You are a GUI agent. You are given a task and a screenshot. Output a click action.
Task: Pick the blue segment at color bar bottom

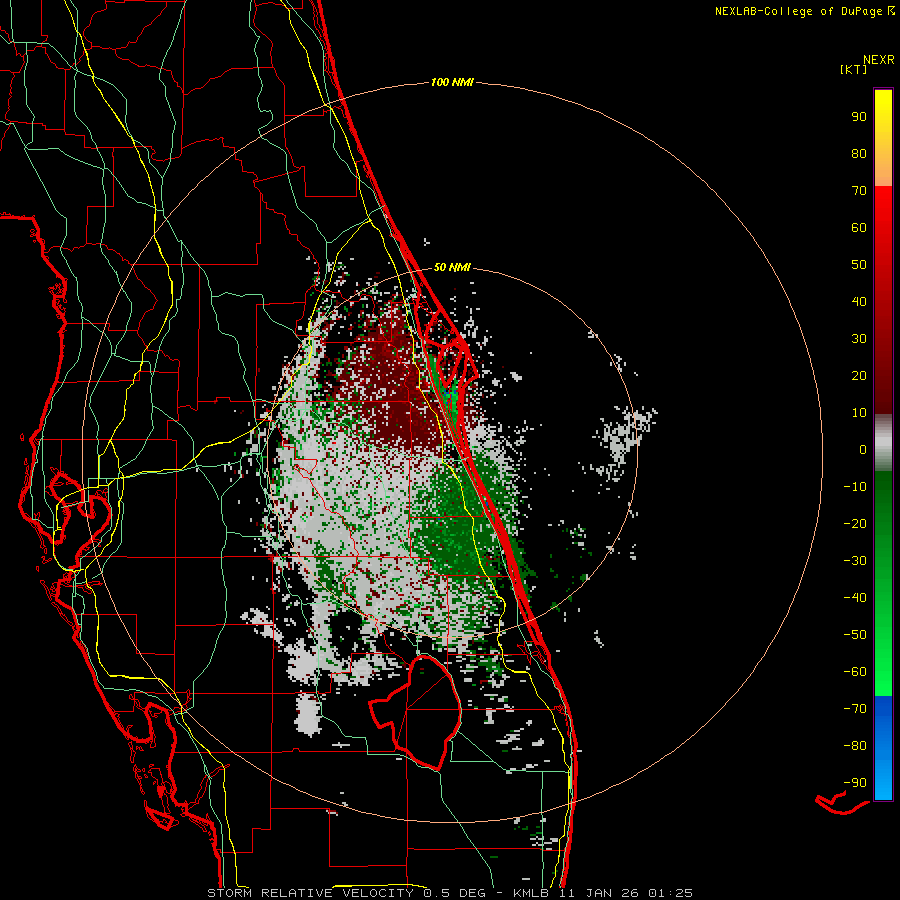click(x=883, y=748)
